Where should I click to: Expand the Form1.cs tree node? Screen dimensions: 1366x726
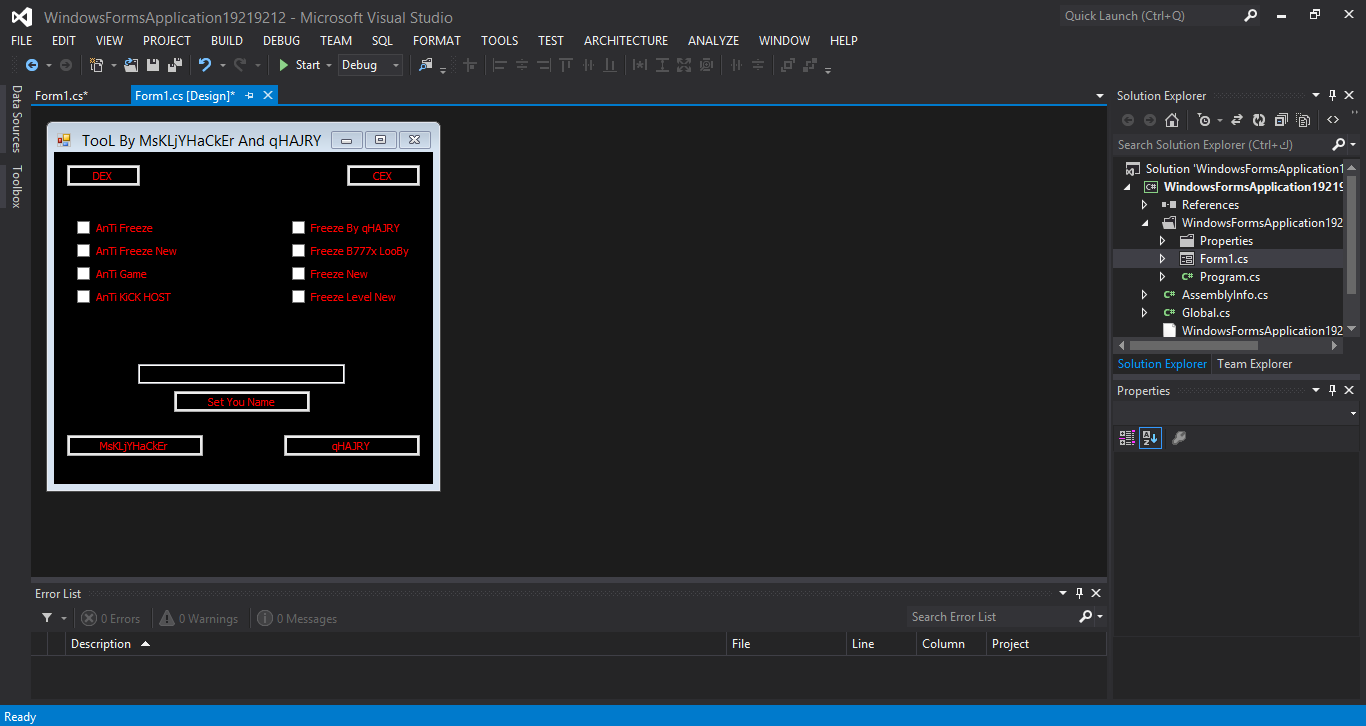point(1163,259)
